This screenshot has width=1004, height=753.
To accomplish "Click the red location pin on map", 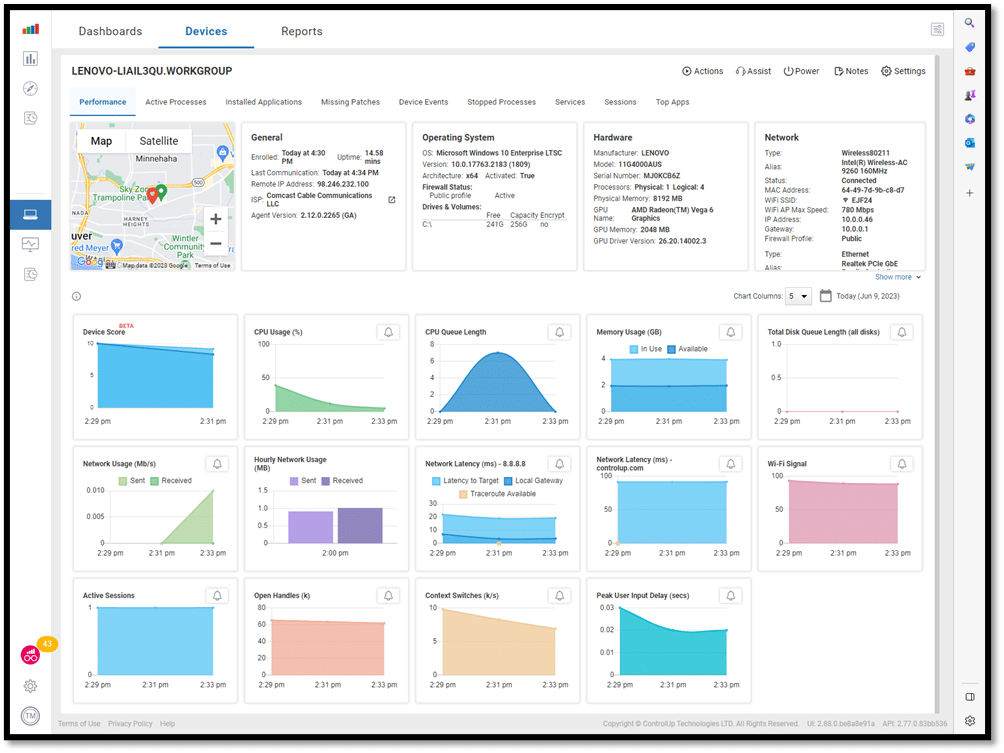I will (152, 195).
